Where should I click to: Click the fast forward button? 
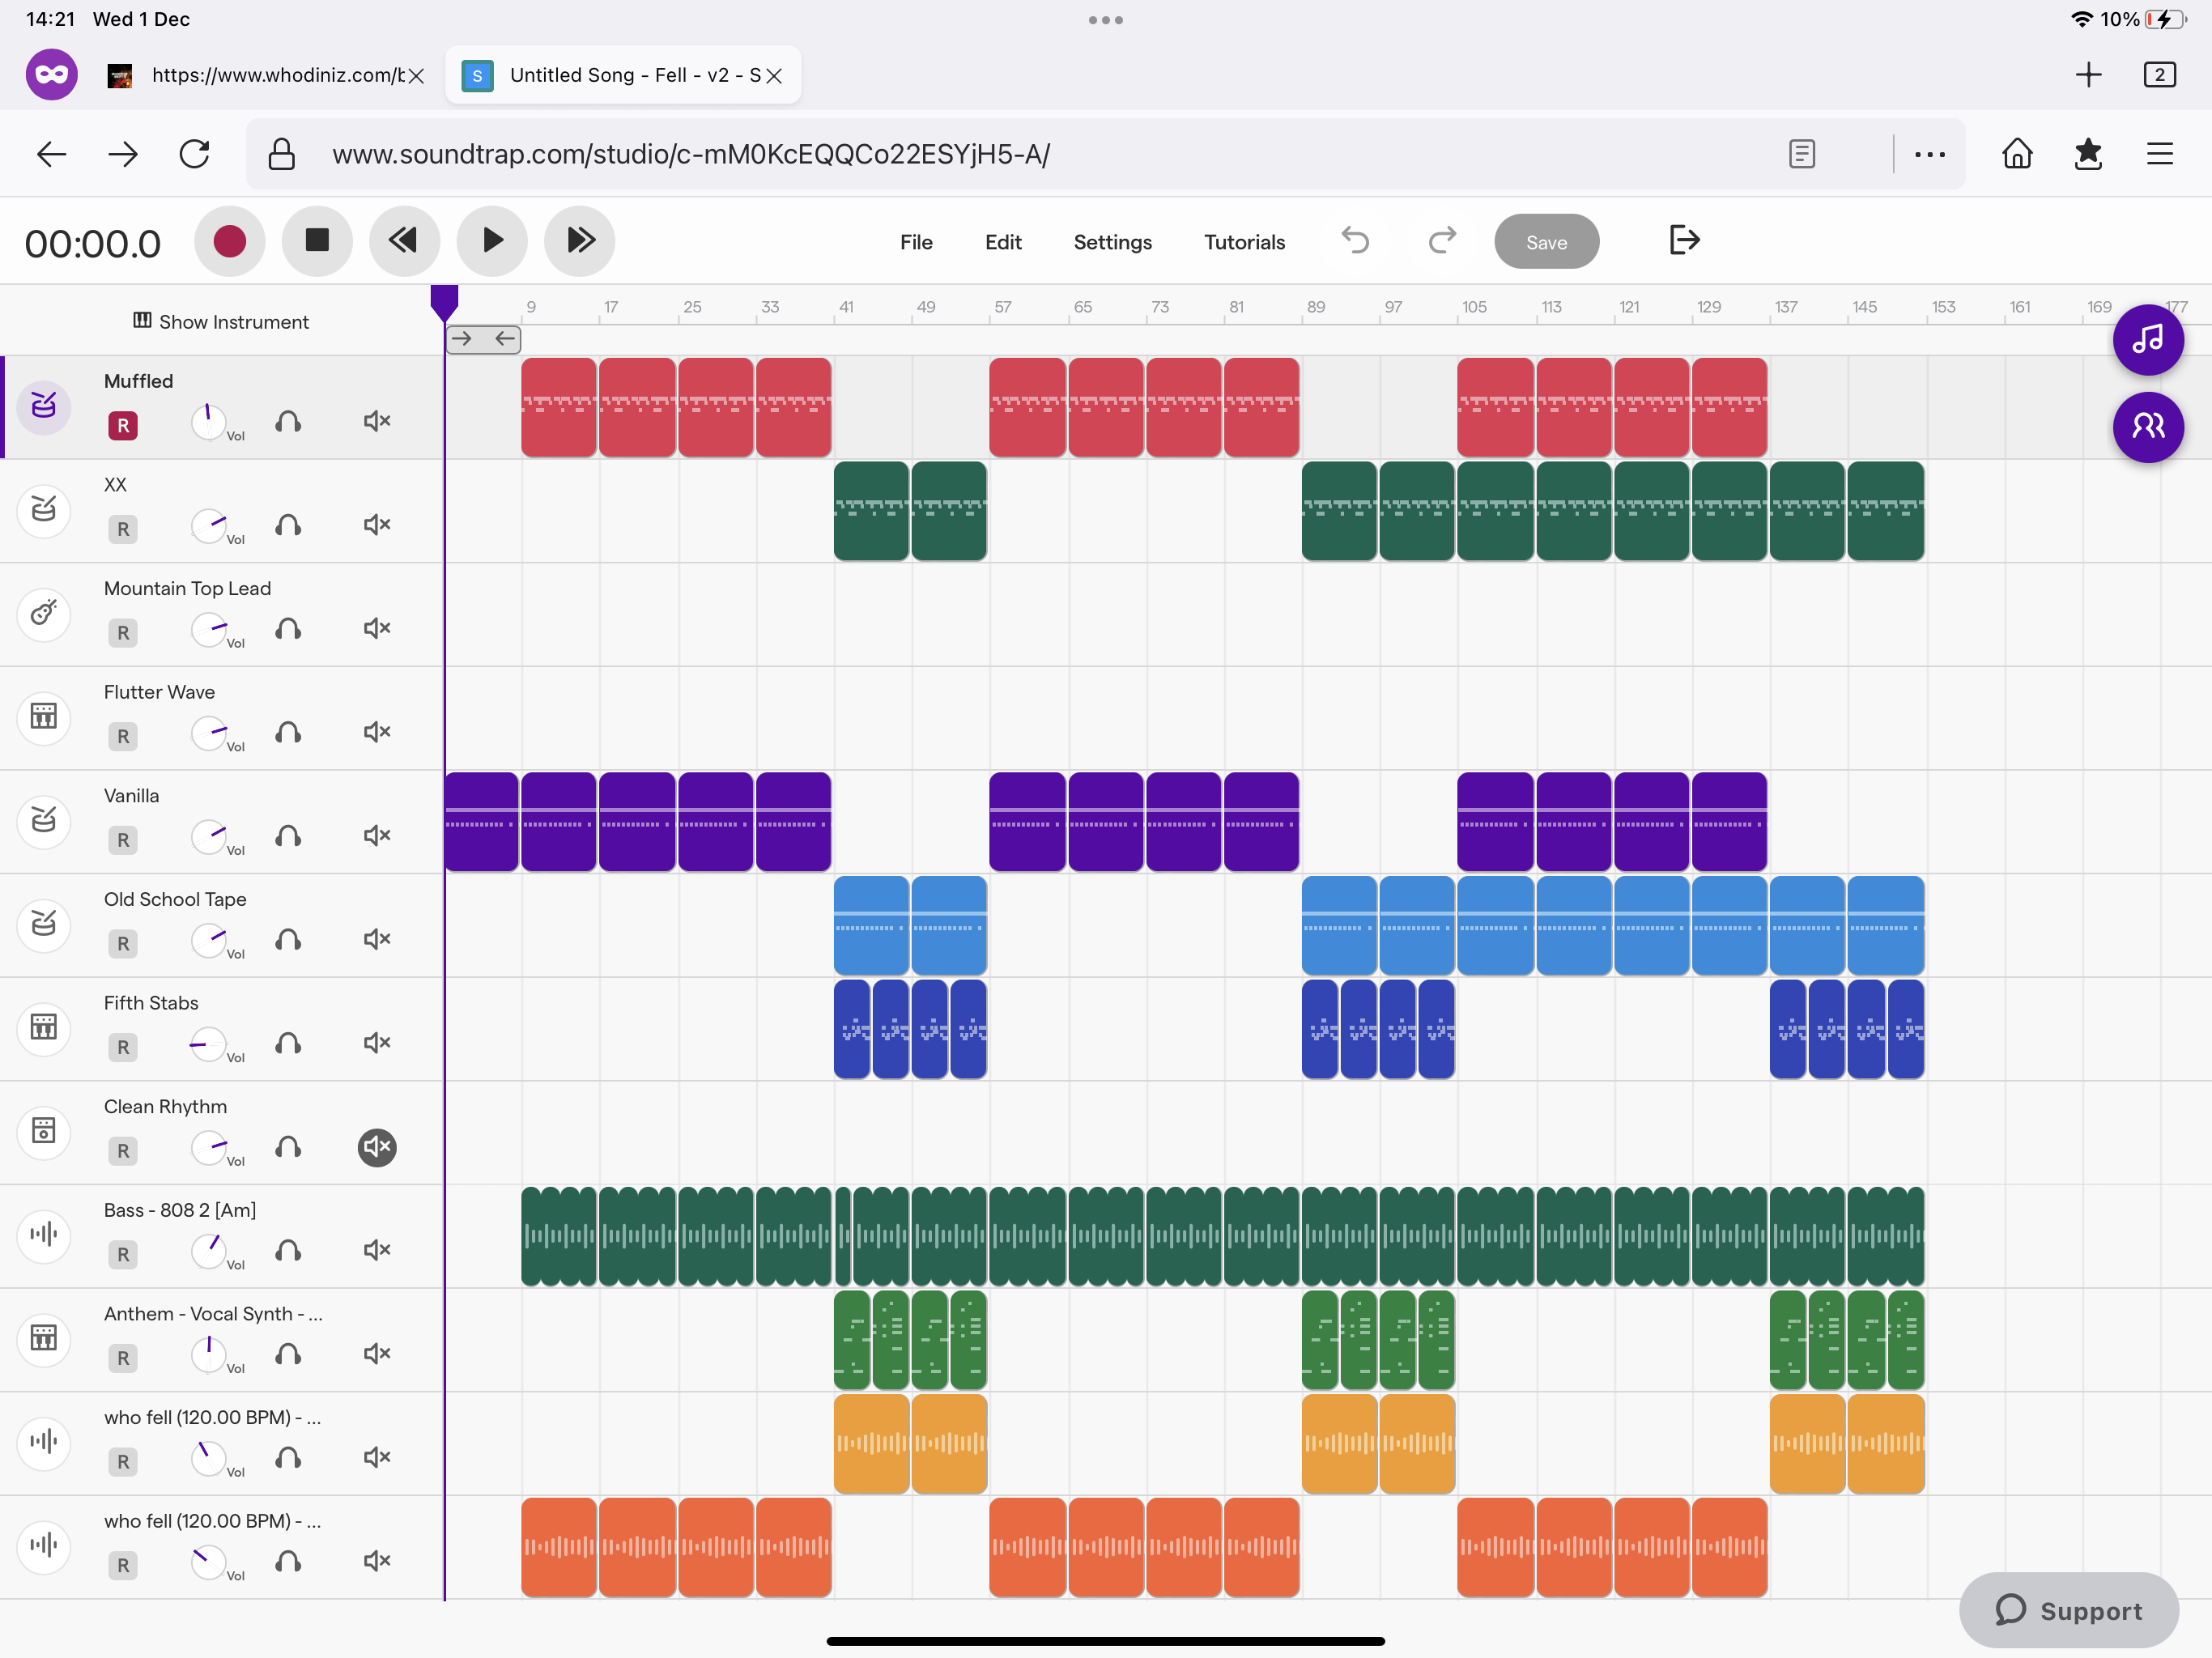tap(580, 241)
